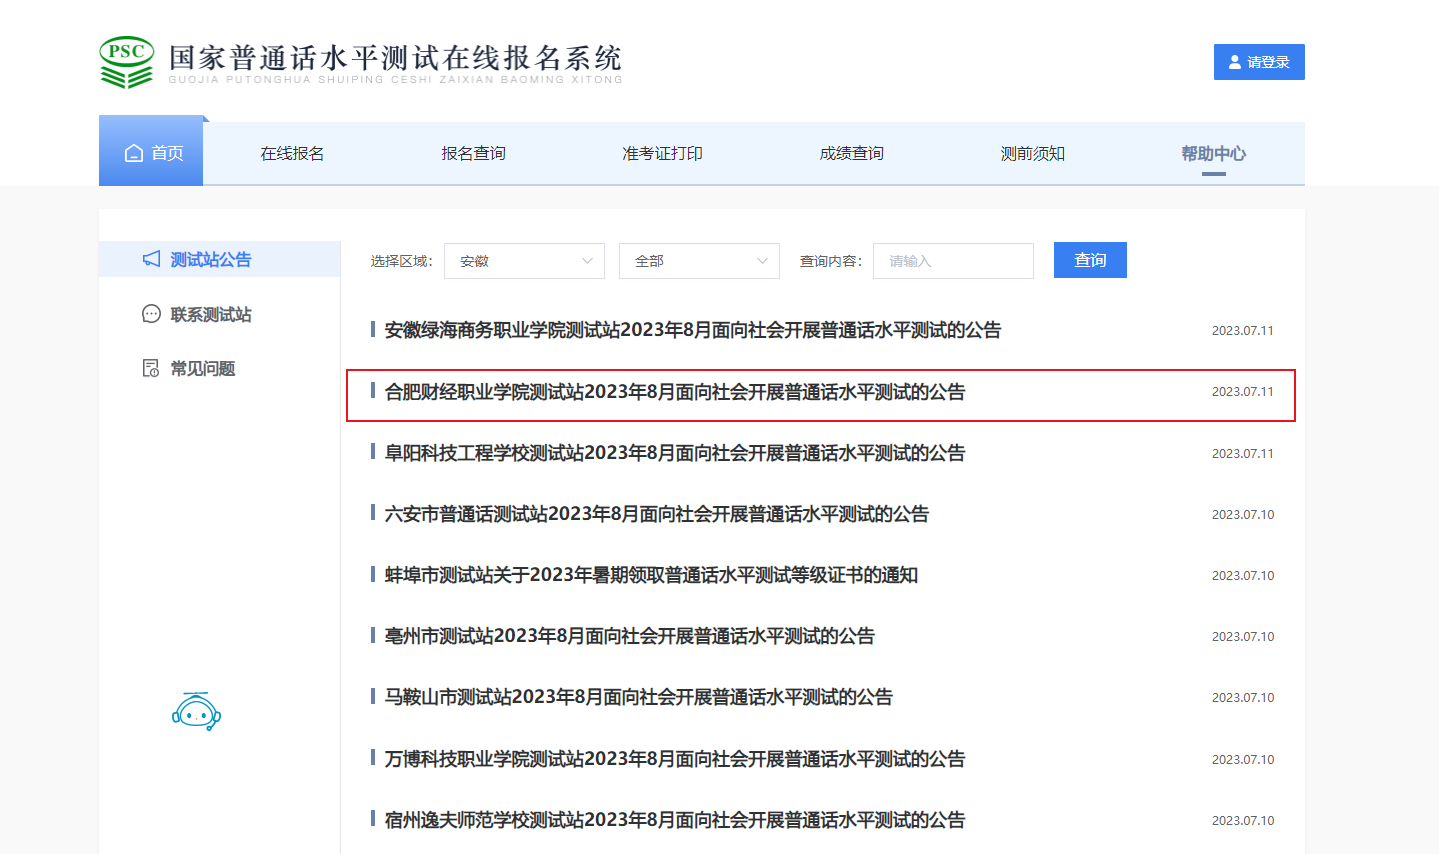Open the 在线报名 tab
This screenshot has height=854, width=1439.
point(292,153)
